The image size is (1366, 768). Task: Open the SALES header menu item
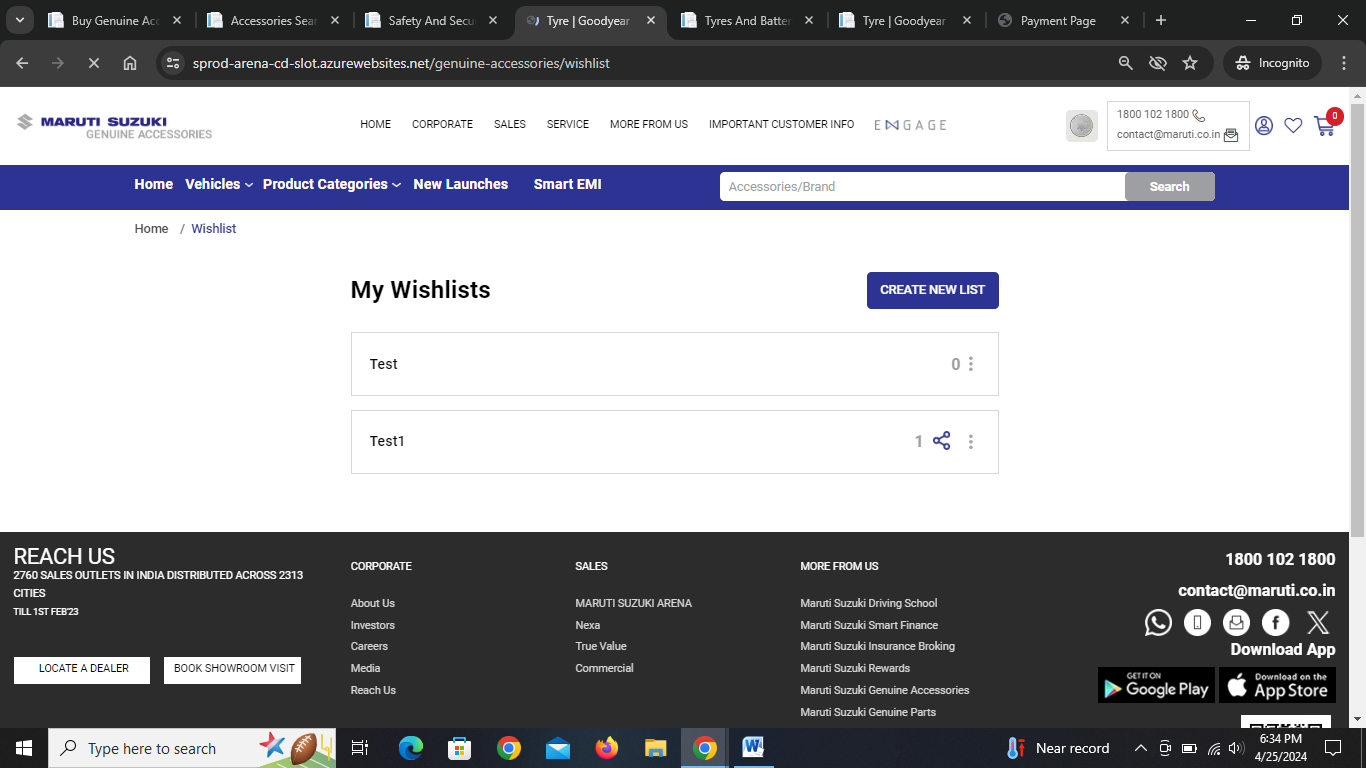[510, 125]
